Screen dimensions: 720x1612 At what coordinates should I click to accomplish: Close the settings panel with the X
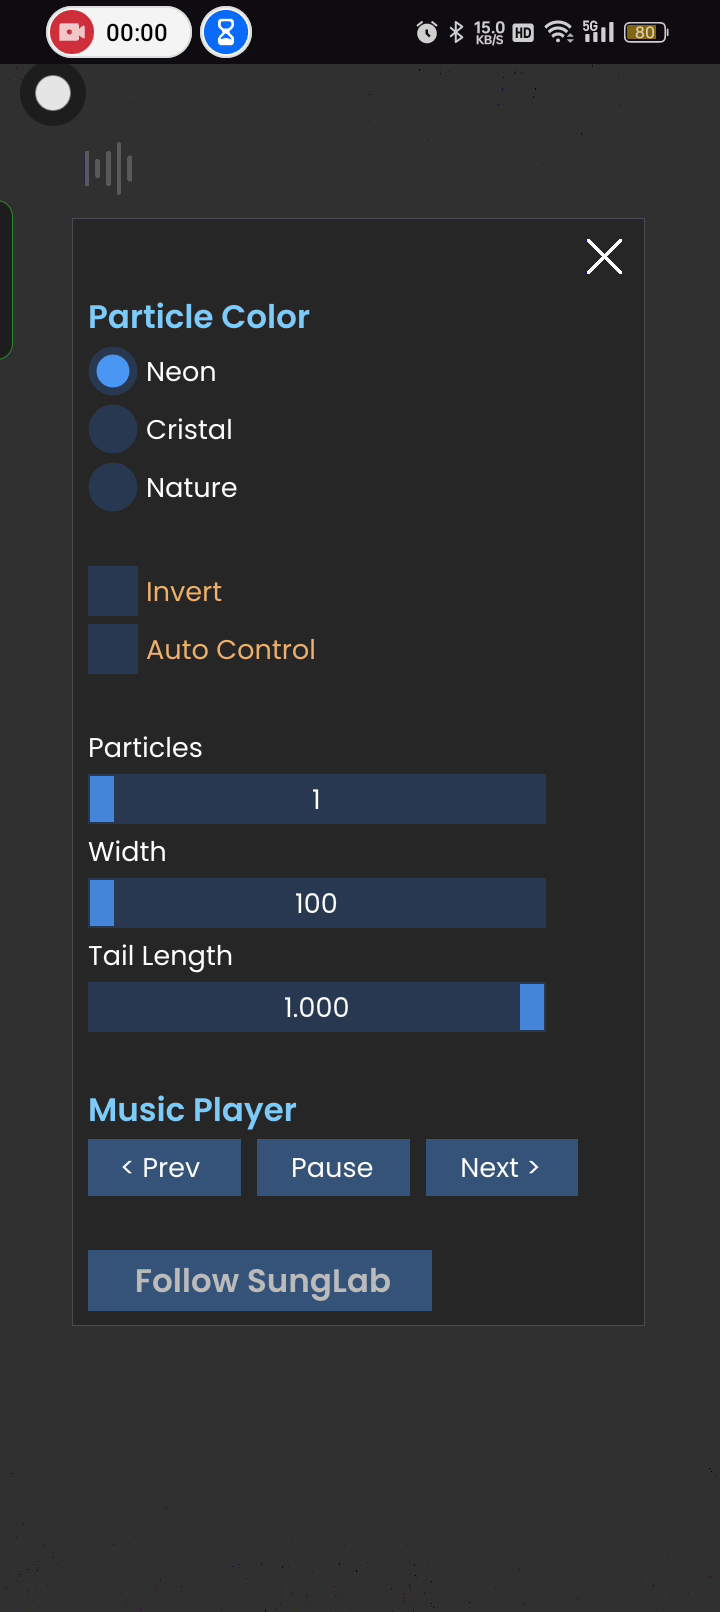pyautogui.click(x=604, y=257)
